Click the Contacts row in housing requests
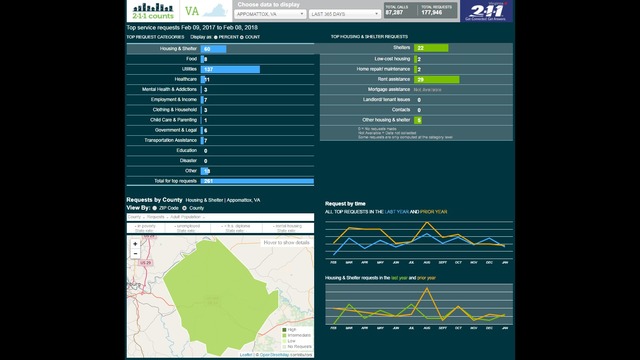Image resolution: width=640 pixels, height=360 pixels. point(416,110)
